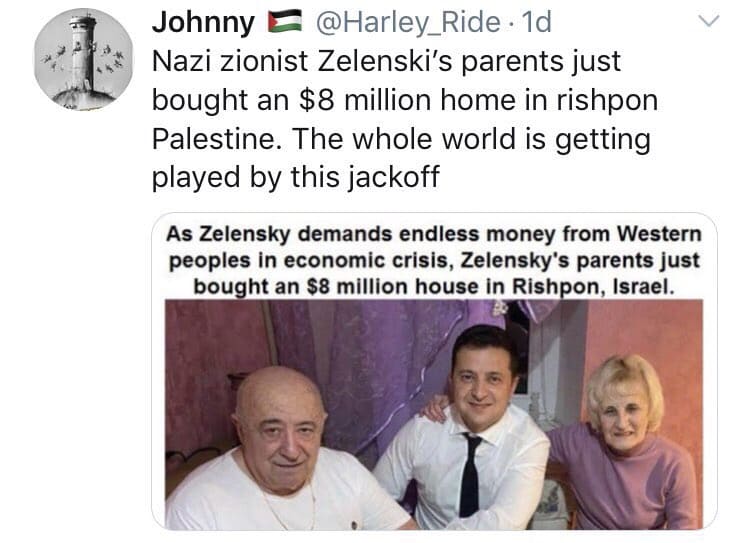Click 'Rishpon, Israel' in the image caption
The width and height of the screenshot is (750, 543).
pos(593,287)
